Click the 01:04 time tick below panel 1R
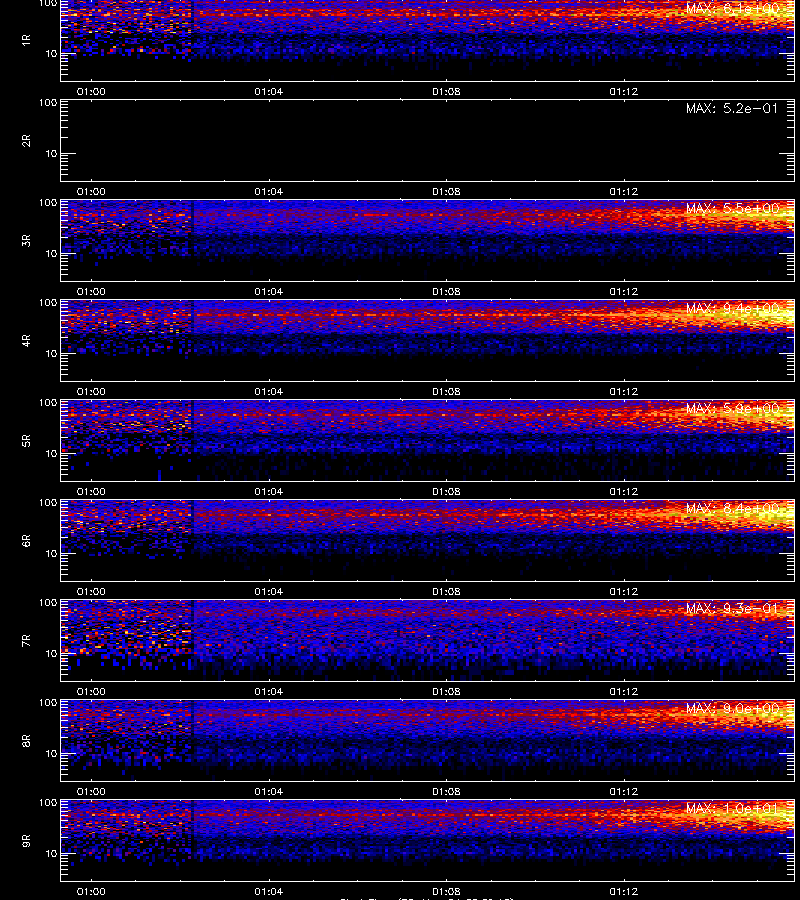The height and width of the screenshot is (900, 800). pyautogui.click(x=269, y=92)
